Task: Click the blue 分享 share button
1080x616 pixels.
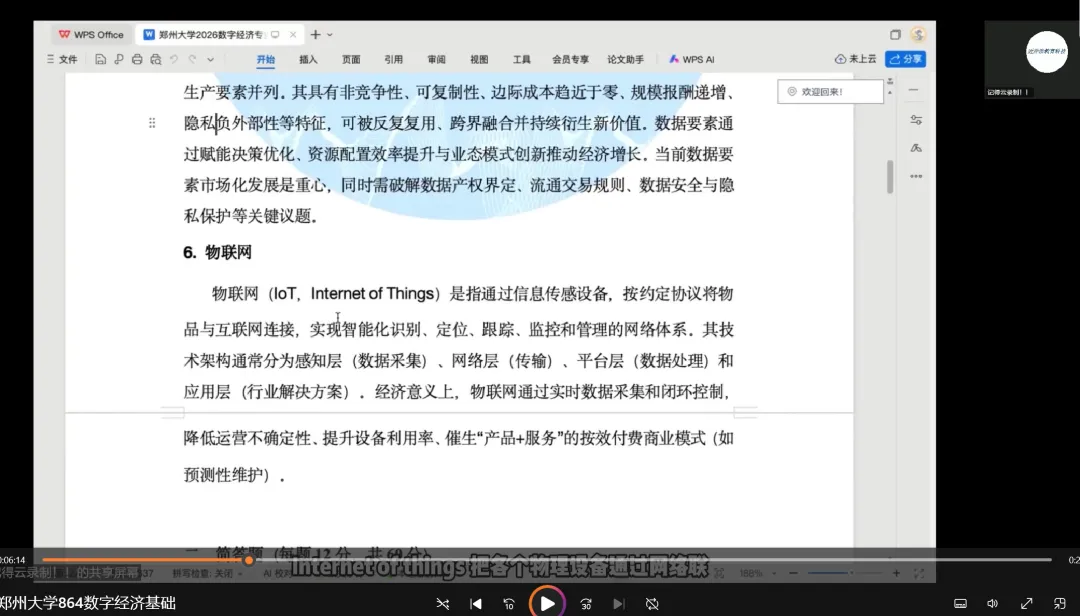Action: click(x=906, y=59)
